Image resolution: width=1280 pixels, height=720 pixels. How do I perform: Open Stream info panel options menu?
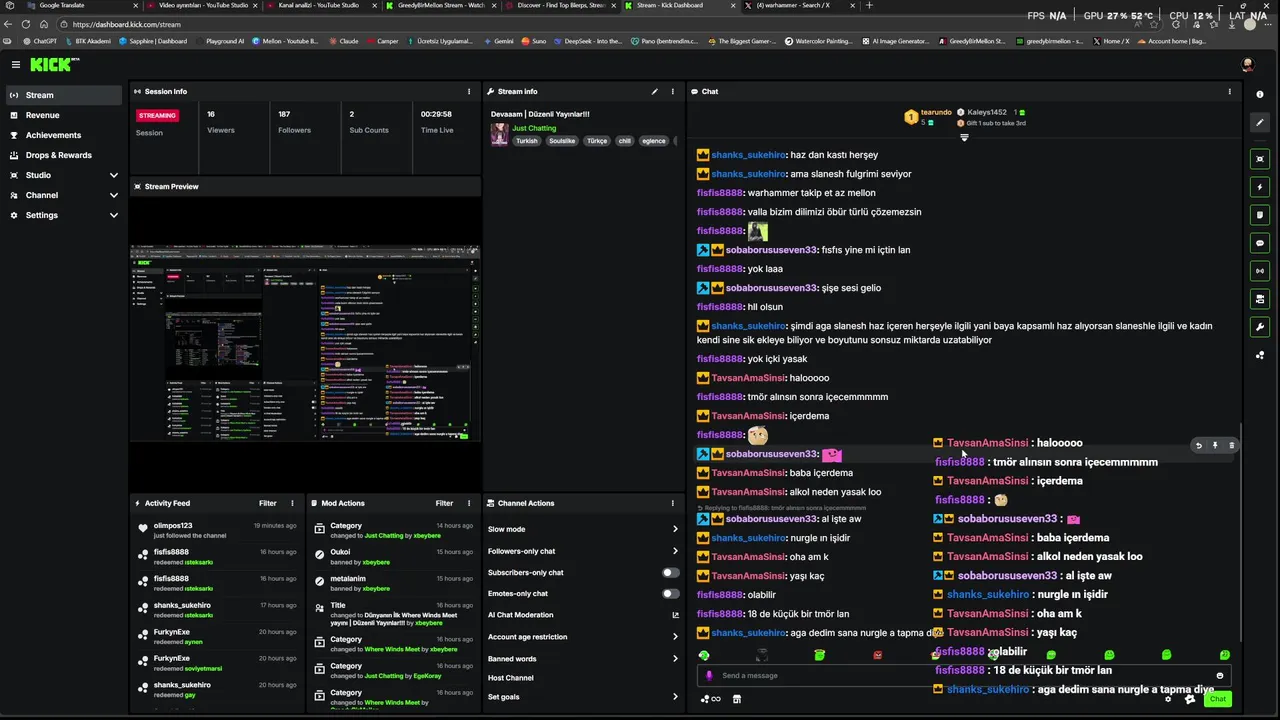(673, 91)
